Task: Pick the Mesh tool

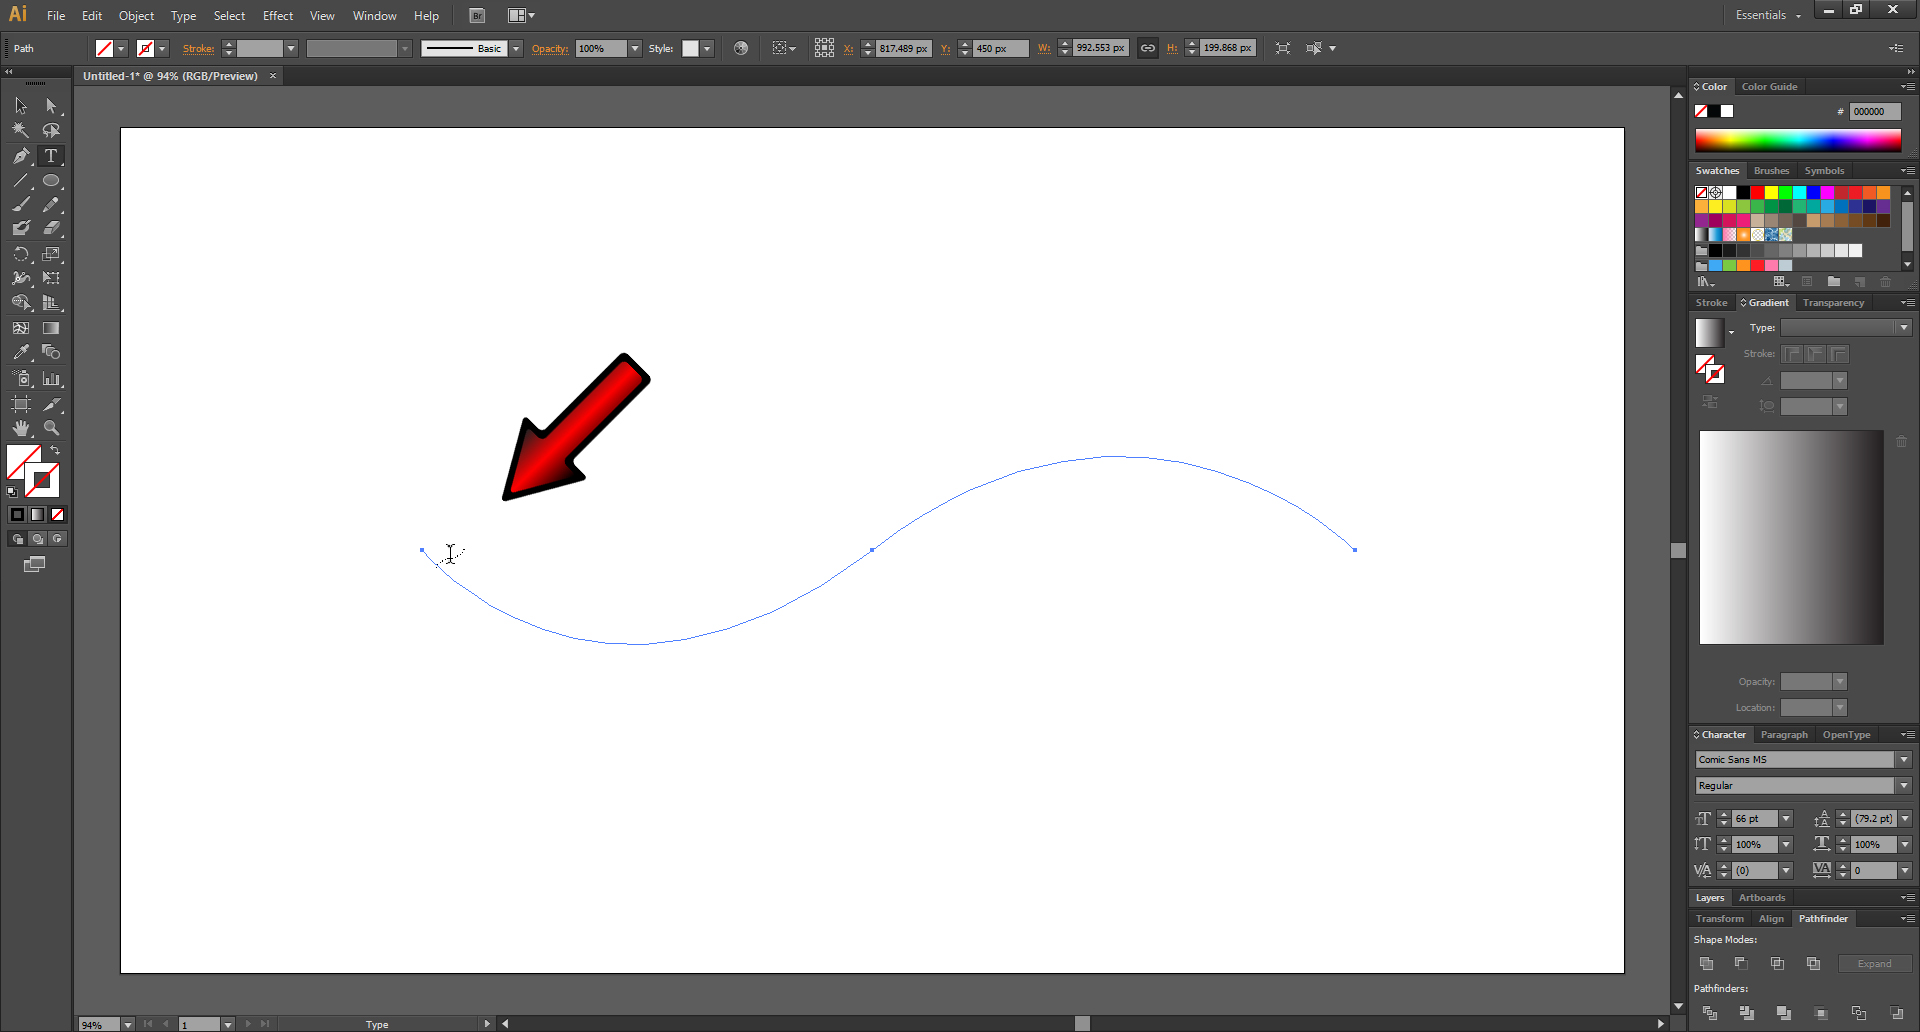Action: click(21, 328)
